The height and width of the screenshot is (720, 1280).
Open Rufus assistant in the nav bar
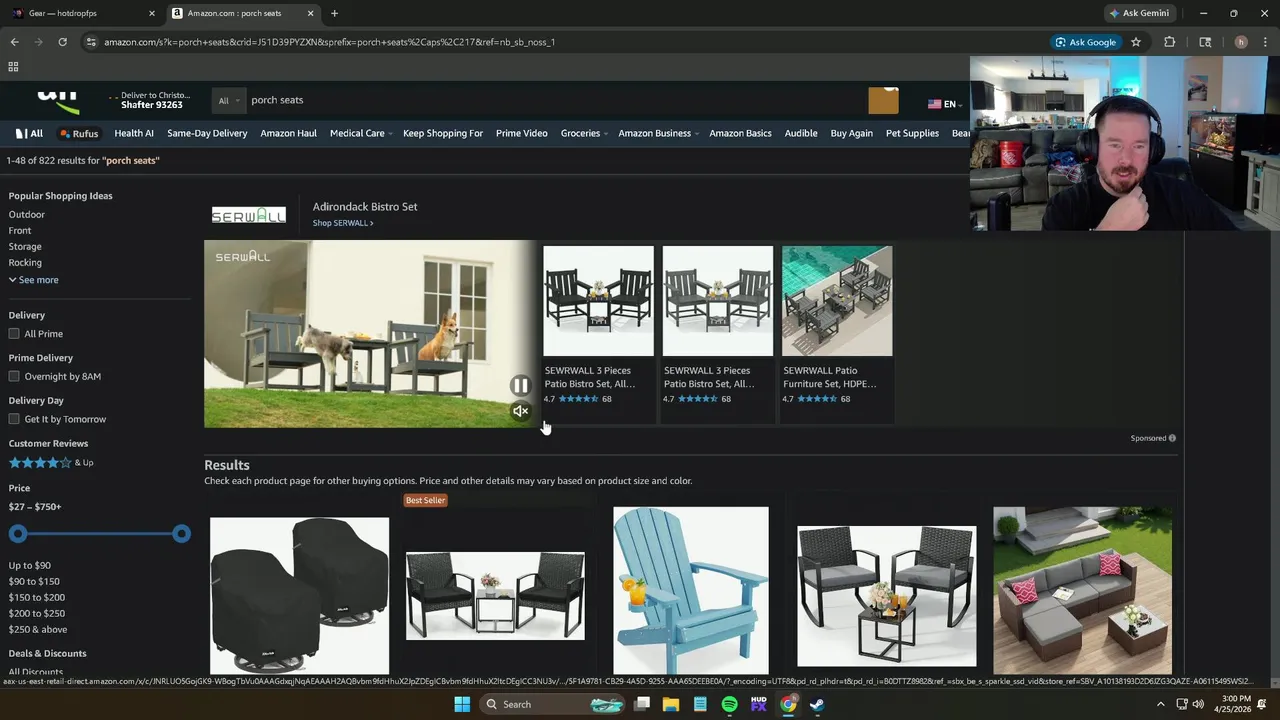pos(79,133)
